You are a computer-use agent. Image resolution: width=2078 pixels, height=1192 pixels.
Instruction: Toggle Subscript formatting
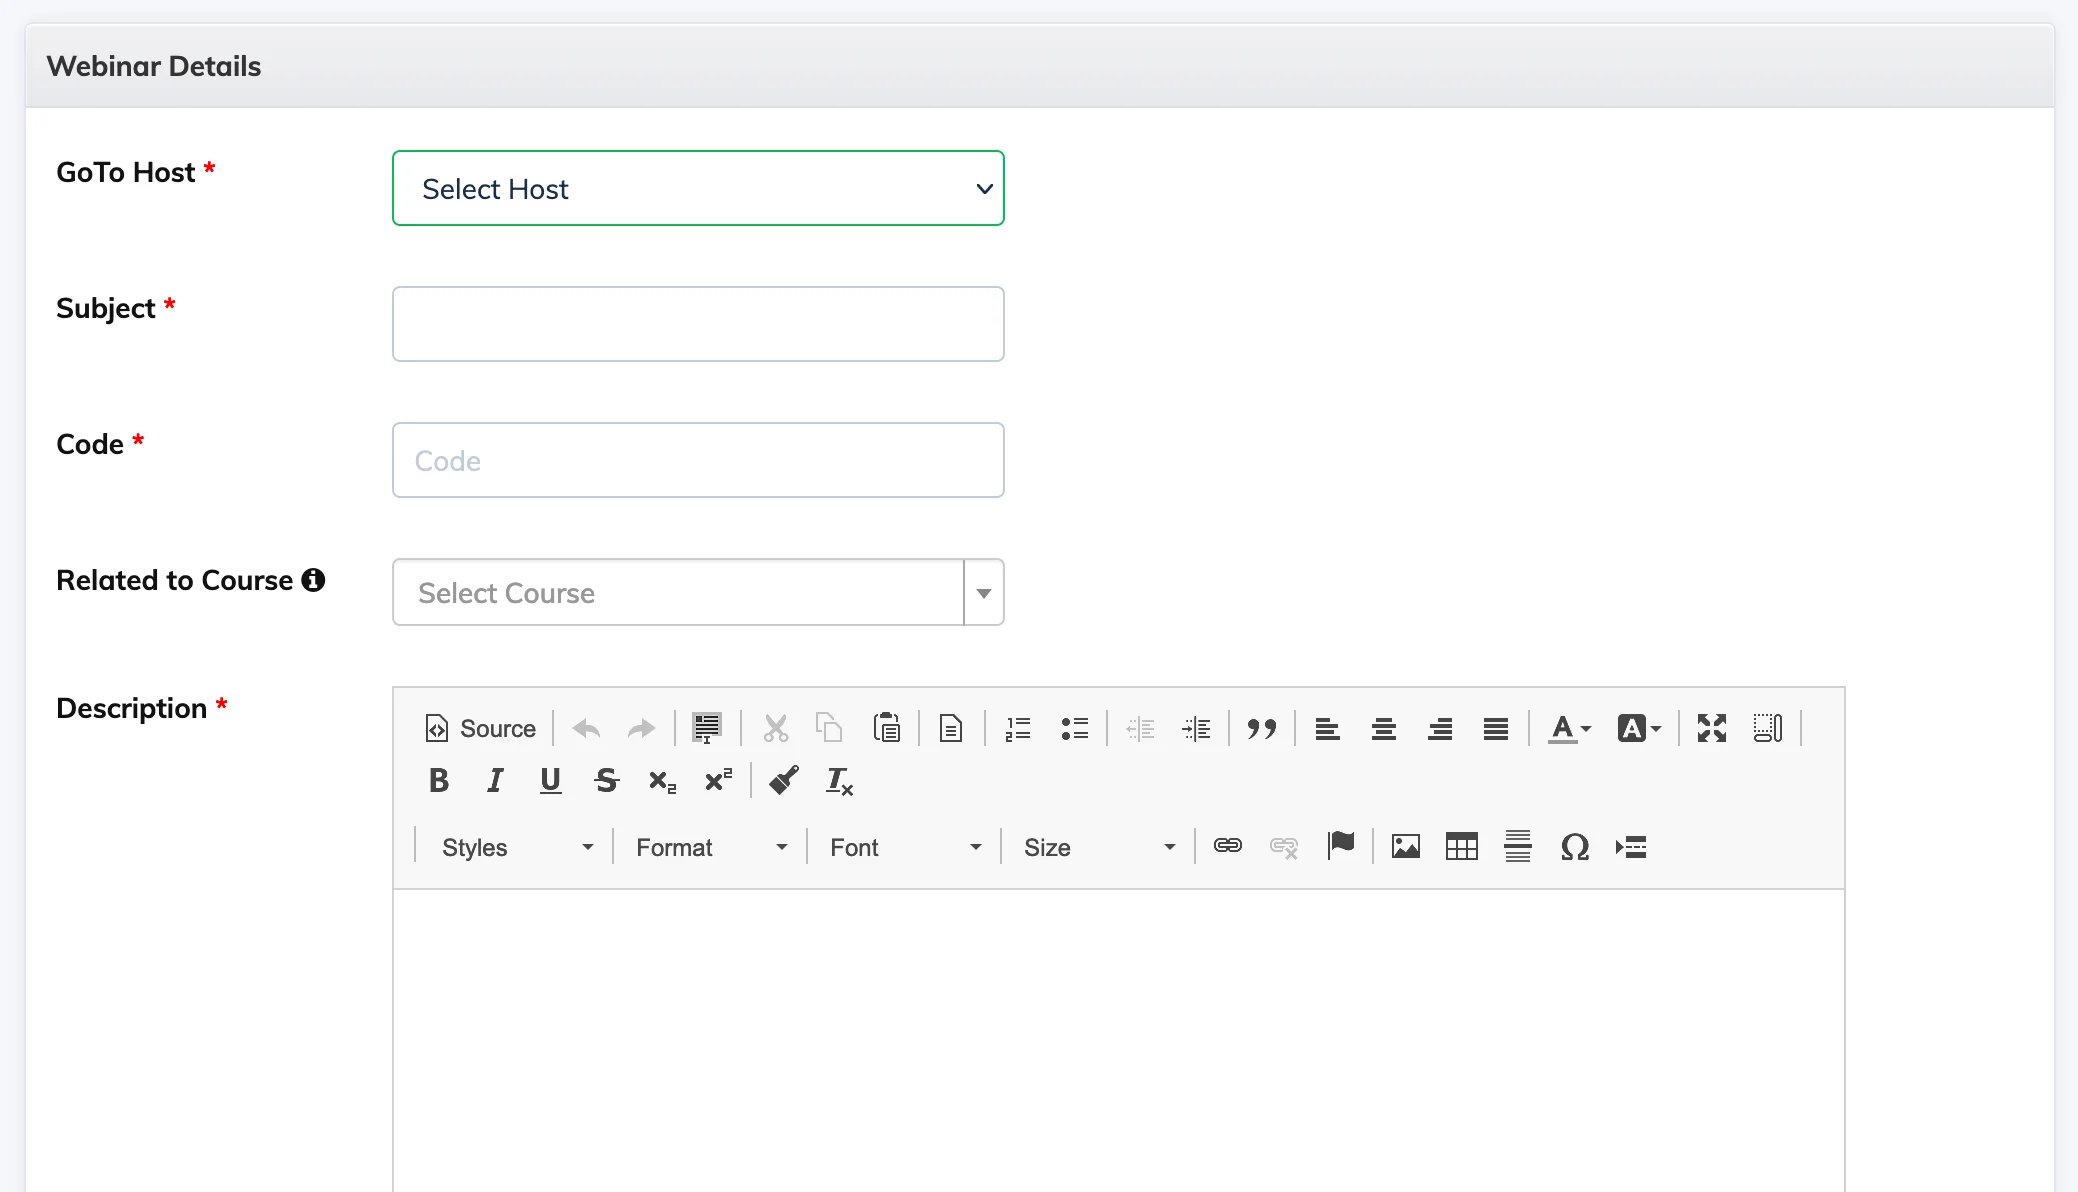coord(662,781)
